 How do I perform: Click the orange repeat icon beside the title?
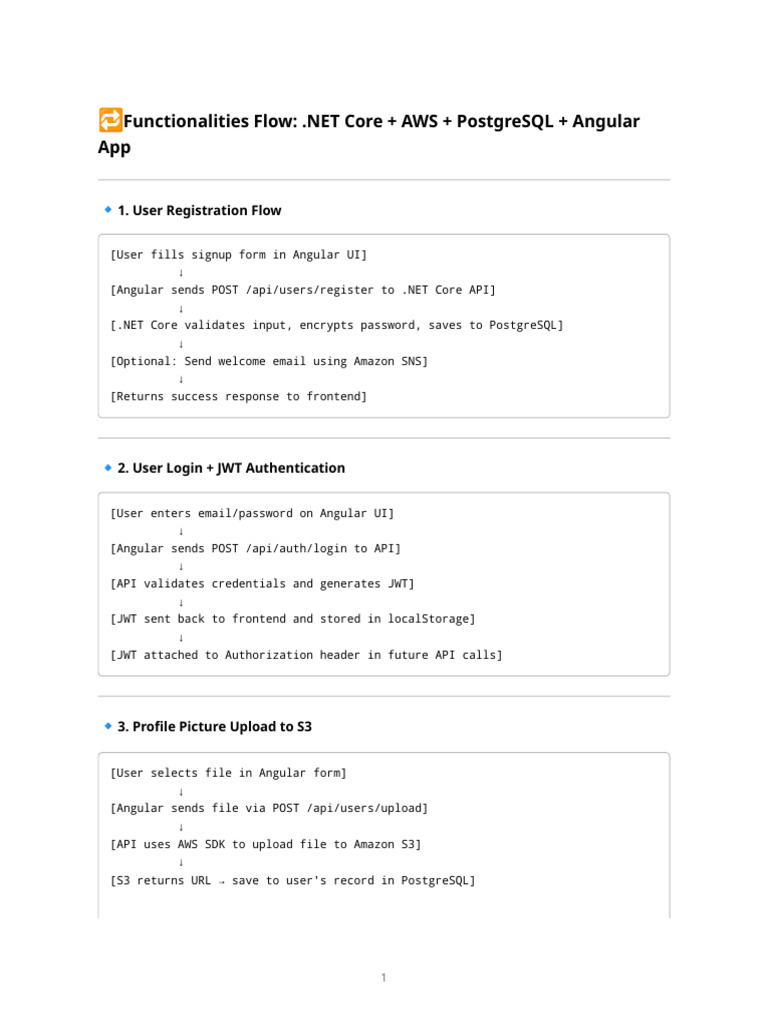tap(110, 122)
